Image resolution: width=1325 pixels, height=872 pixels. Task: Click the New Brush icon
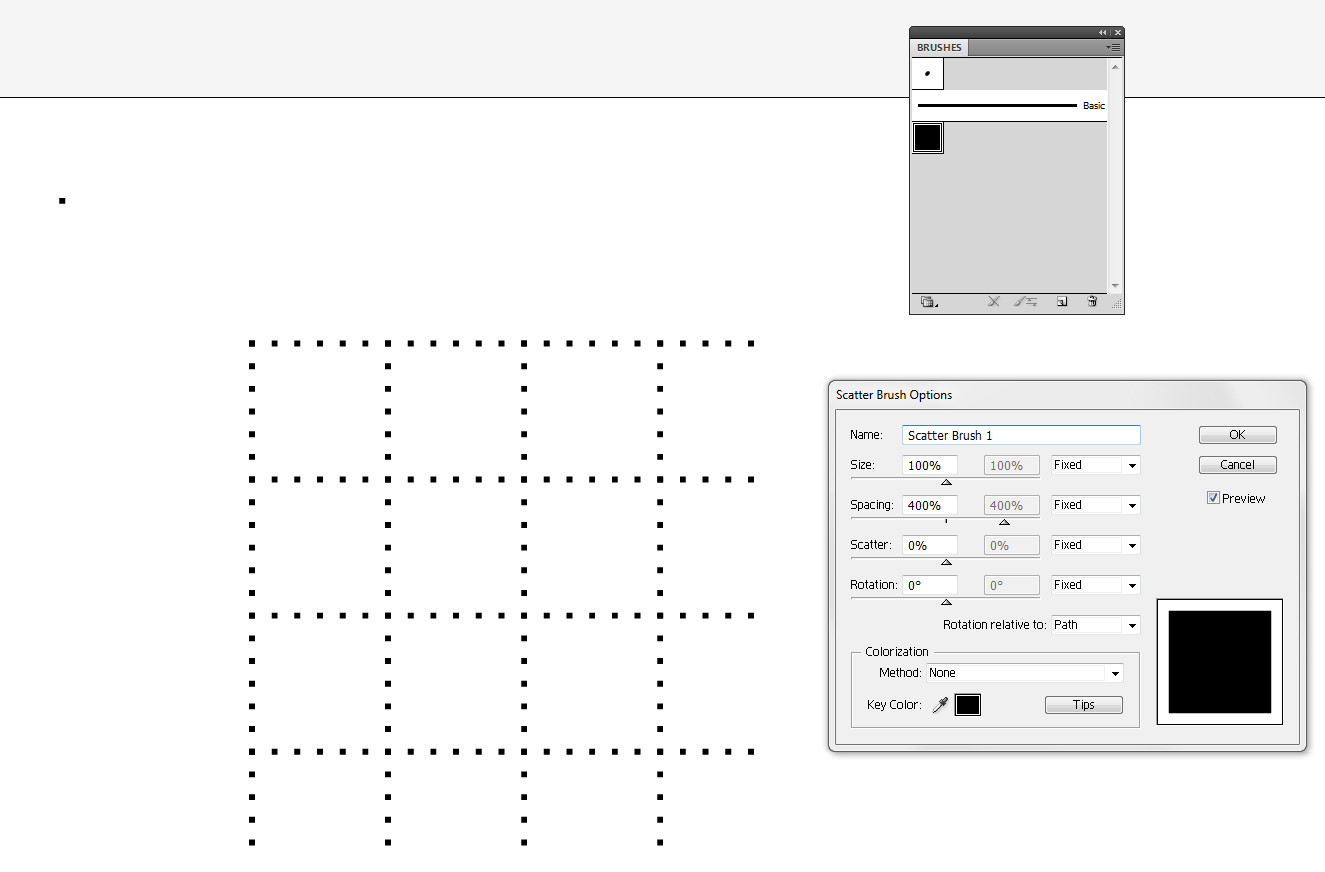click(1062, 302)
